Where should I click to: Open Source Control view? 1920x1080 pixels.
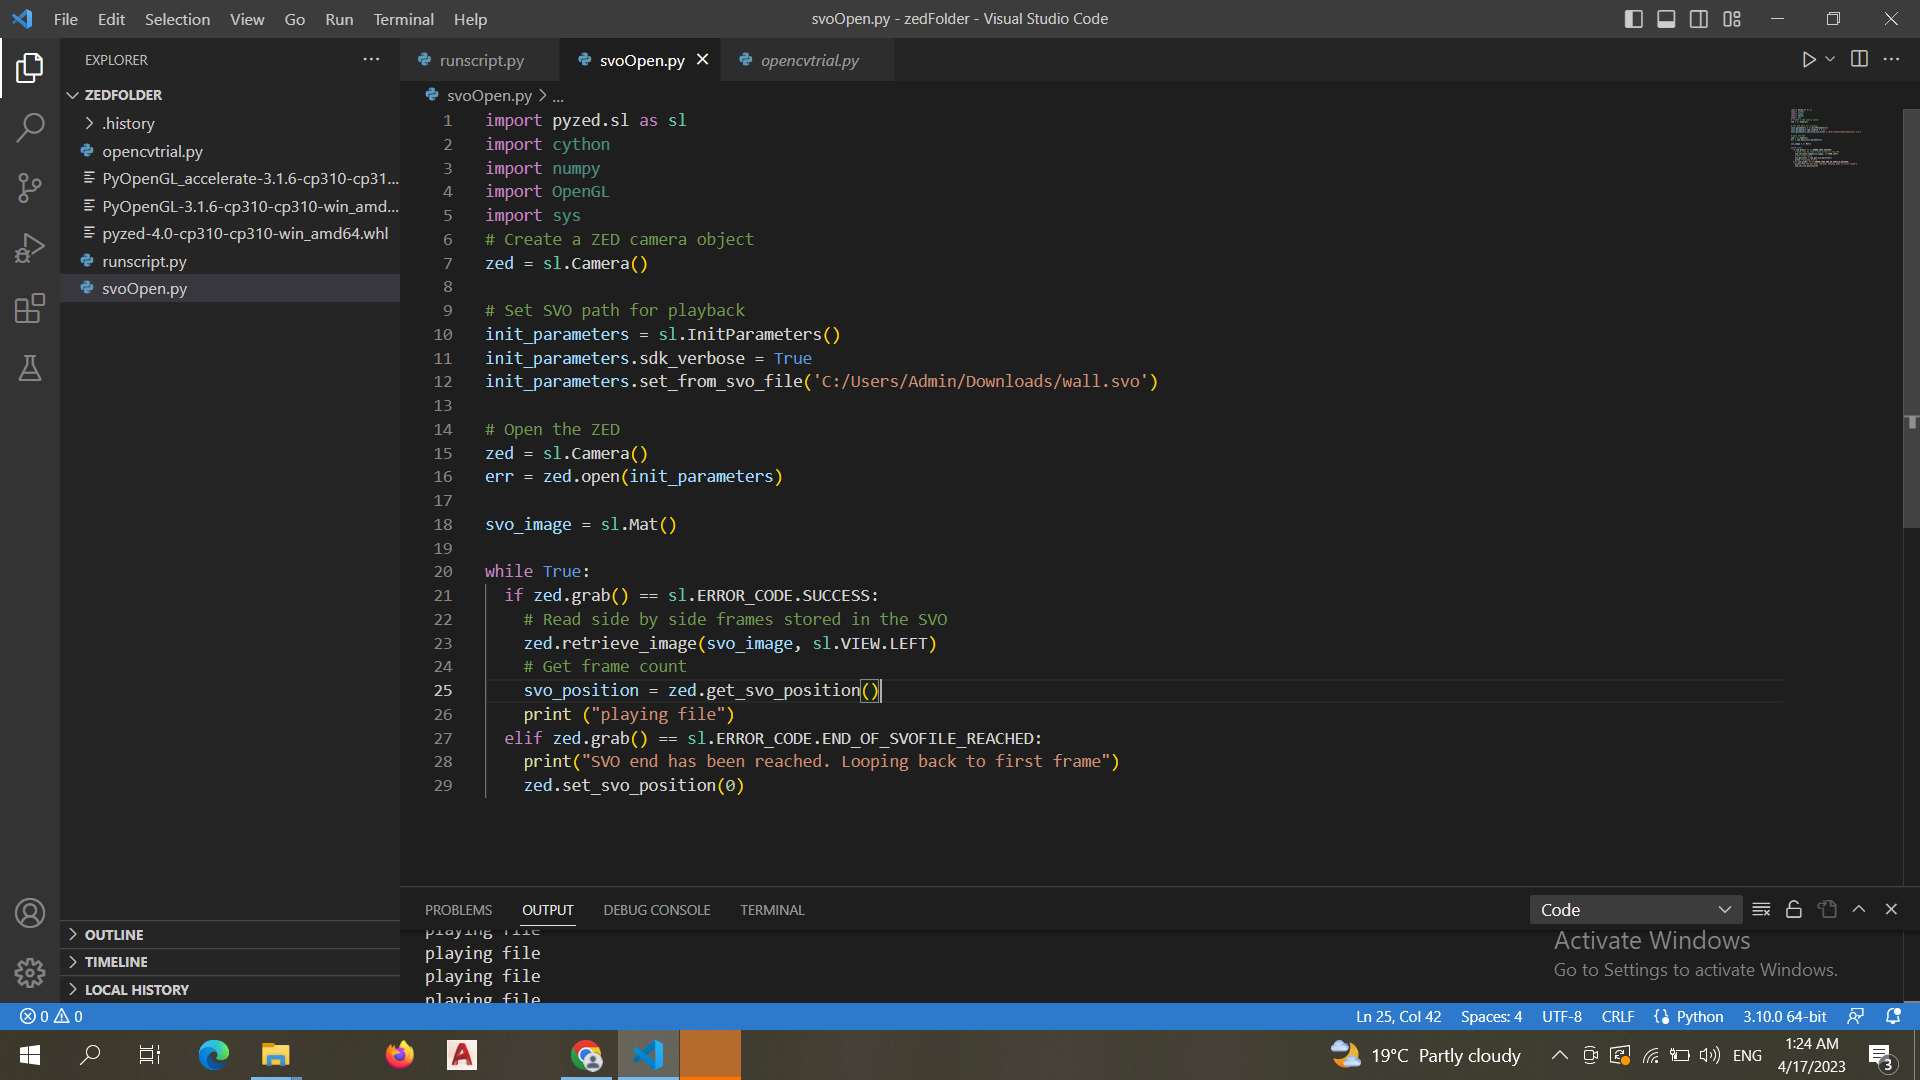pos(30,187)
